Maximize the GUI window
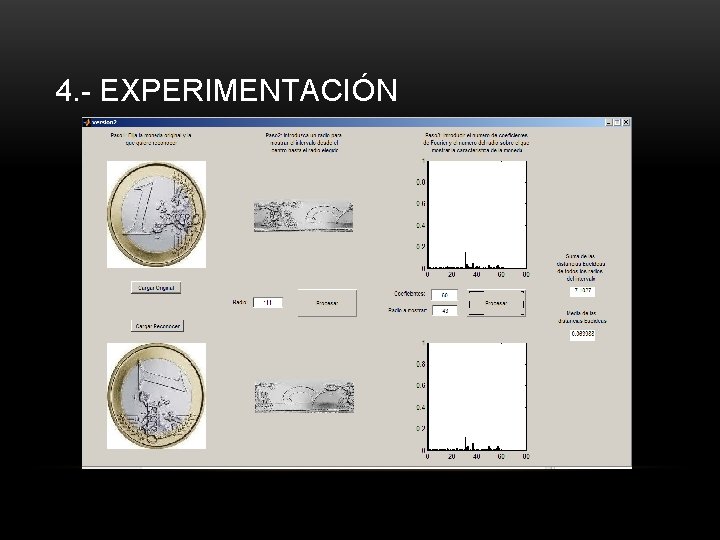 coord(617,122)
